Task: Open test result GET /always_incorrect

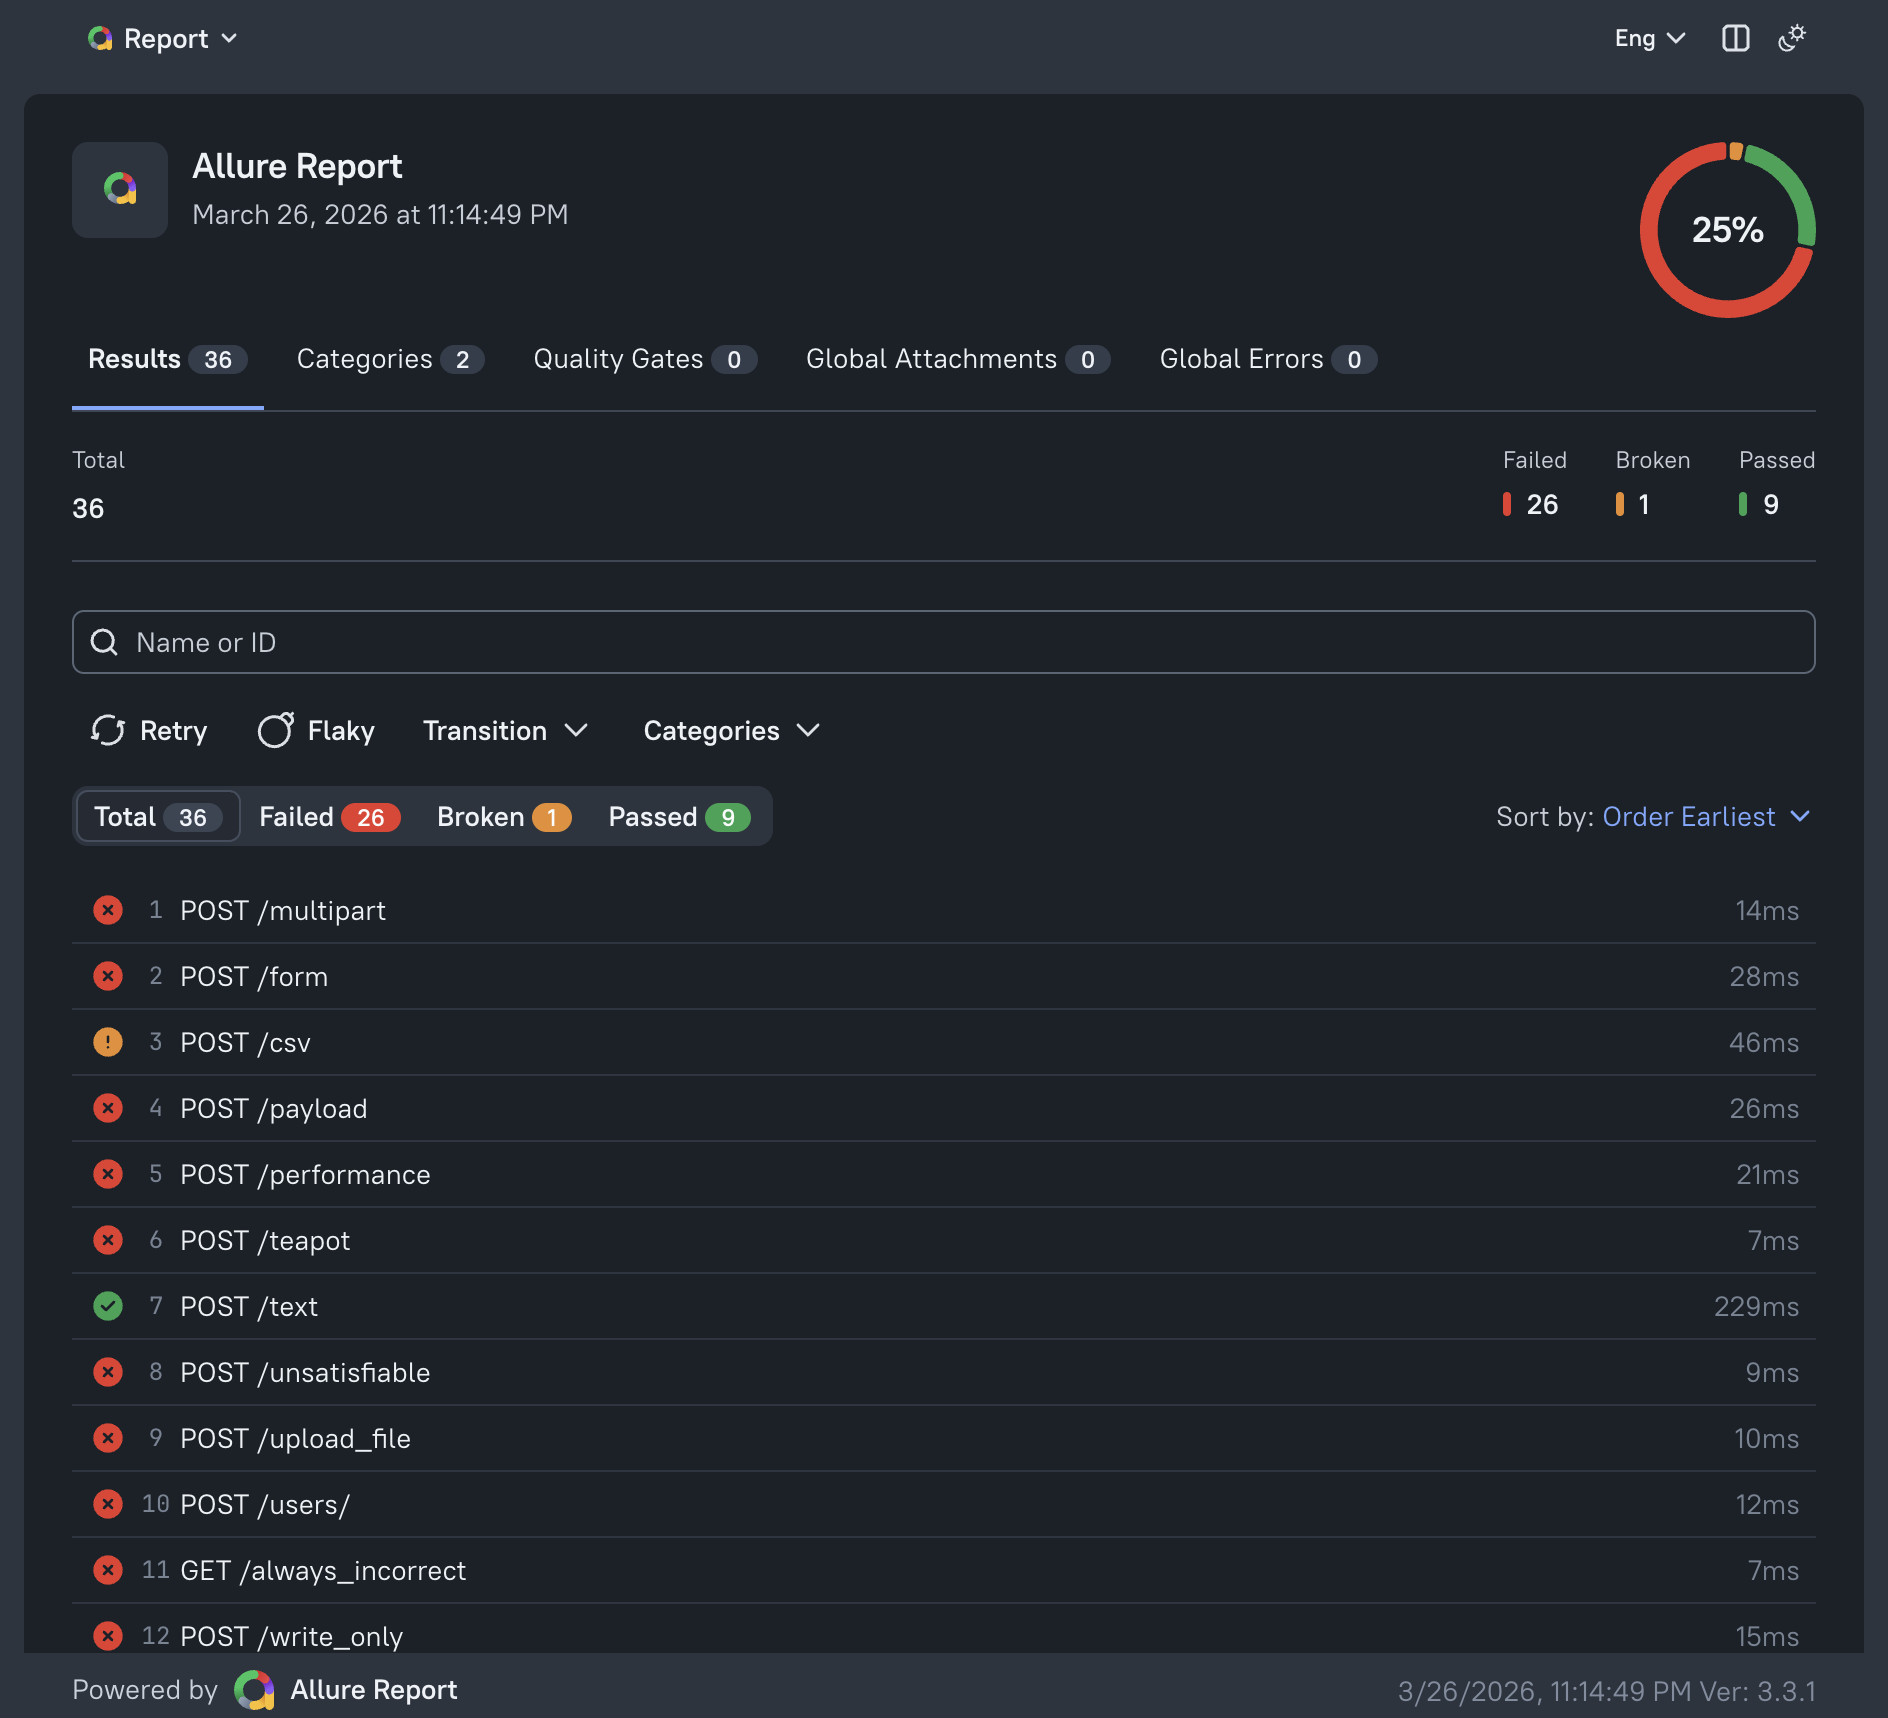Action: [944, 1570]
